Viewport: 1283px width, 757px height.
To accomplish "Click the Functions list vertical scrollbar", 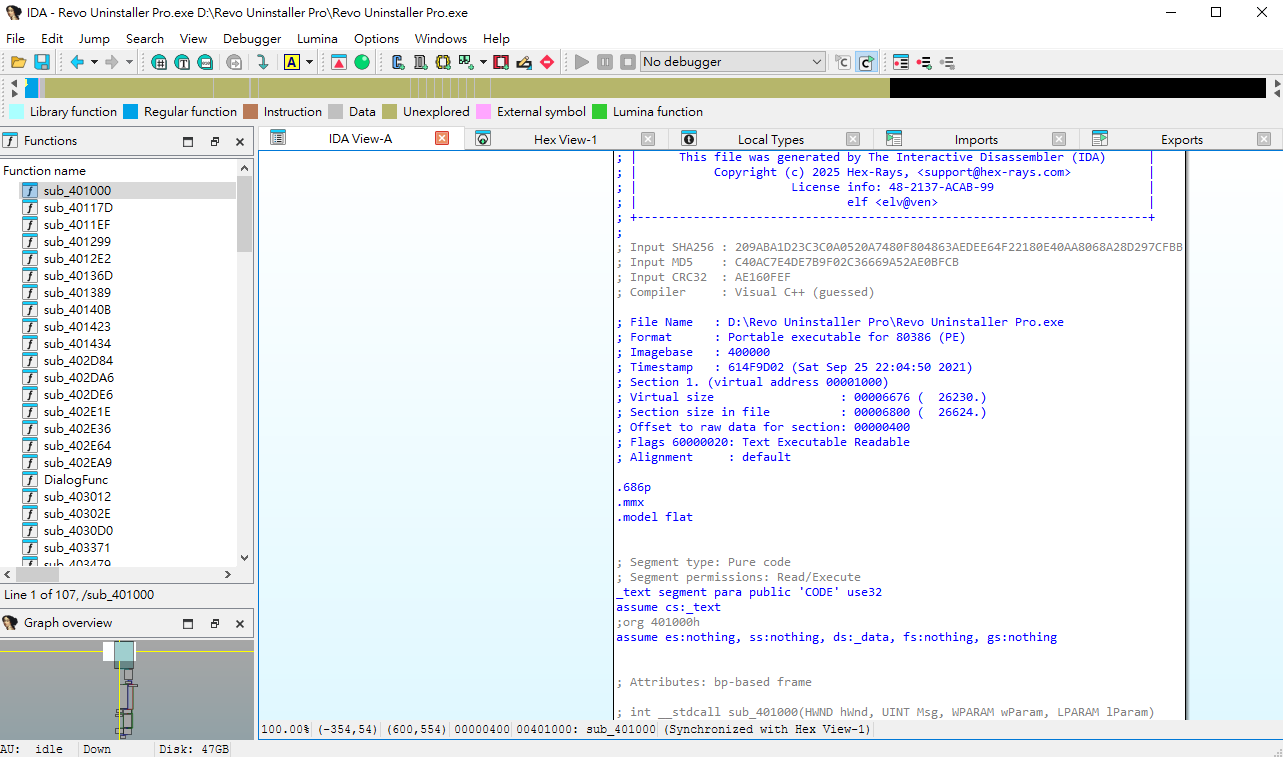I will tap(245, 365).
